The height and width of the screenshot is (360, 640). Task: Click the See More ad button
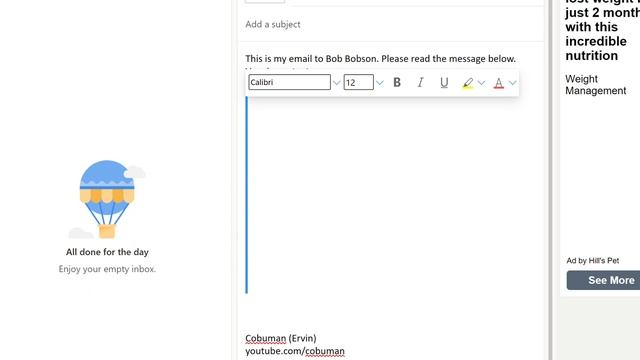[603, 280]
